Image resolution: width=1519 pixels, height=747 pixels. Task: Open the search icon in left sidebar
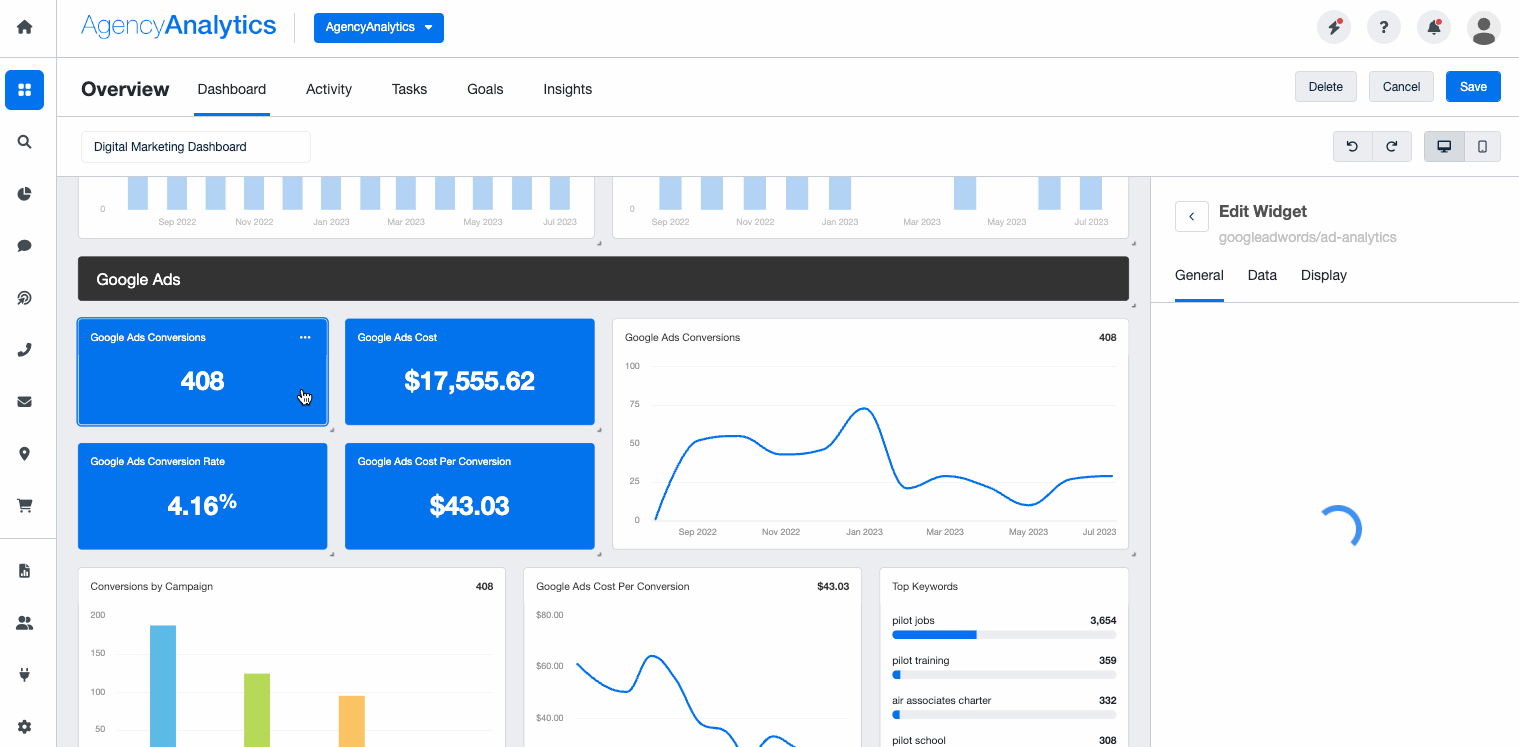[x=25, y=142]
